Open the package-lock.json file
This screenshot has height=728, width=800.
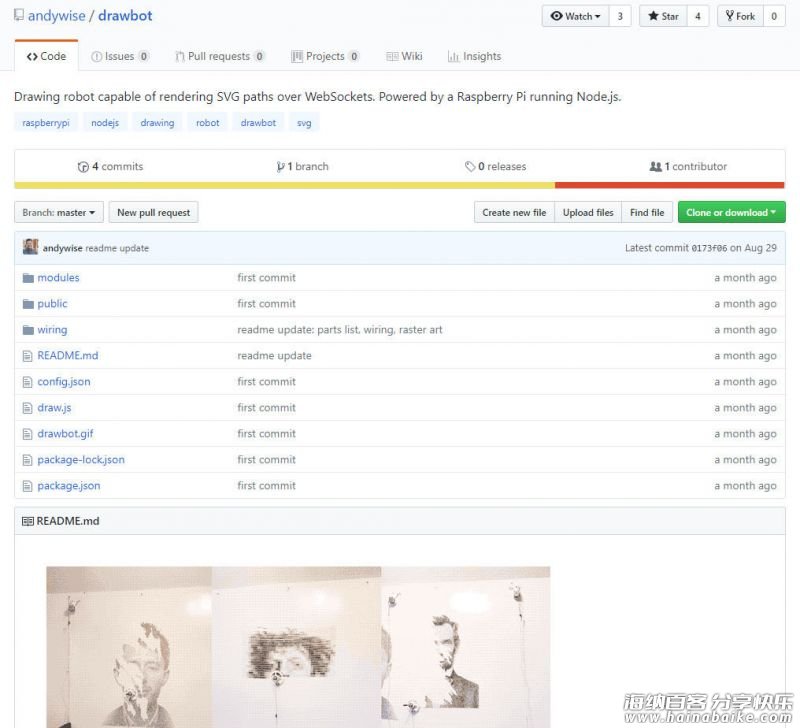tap(81, 460)
